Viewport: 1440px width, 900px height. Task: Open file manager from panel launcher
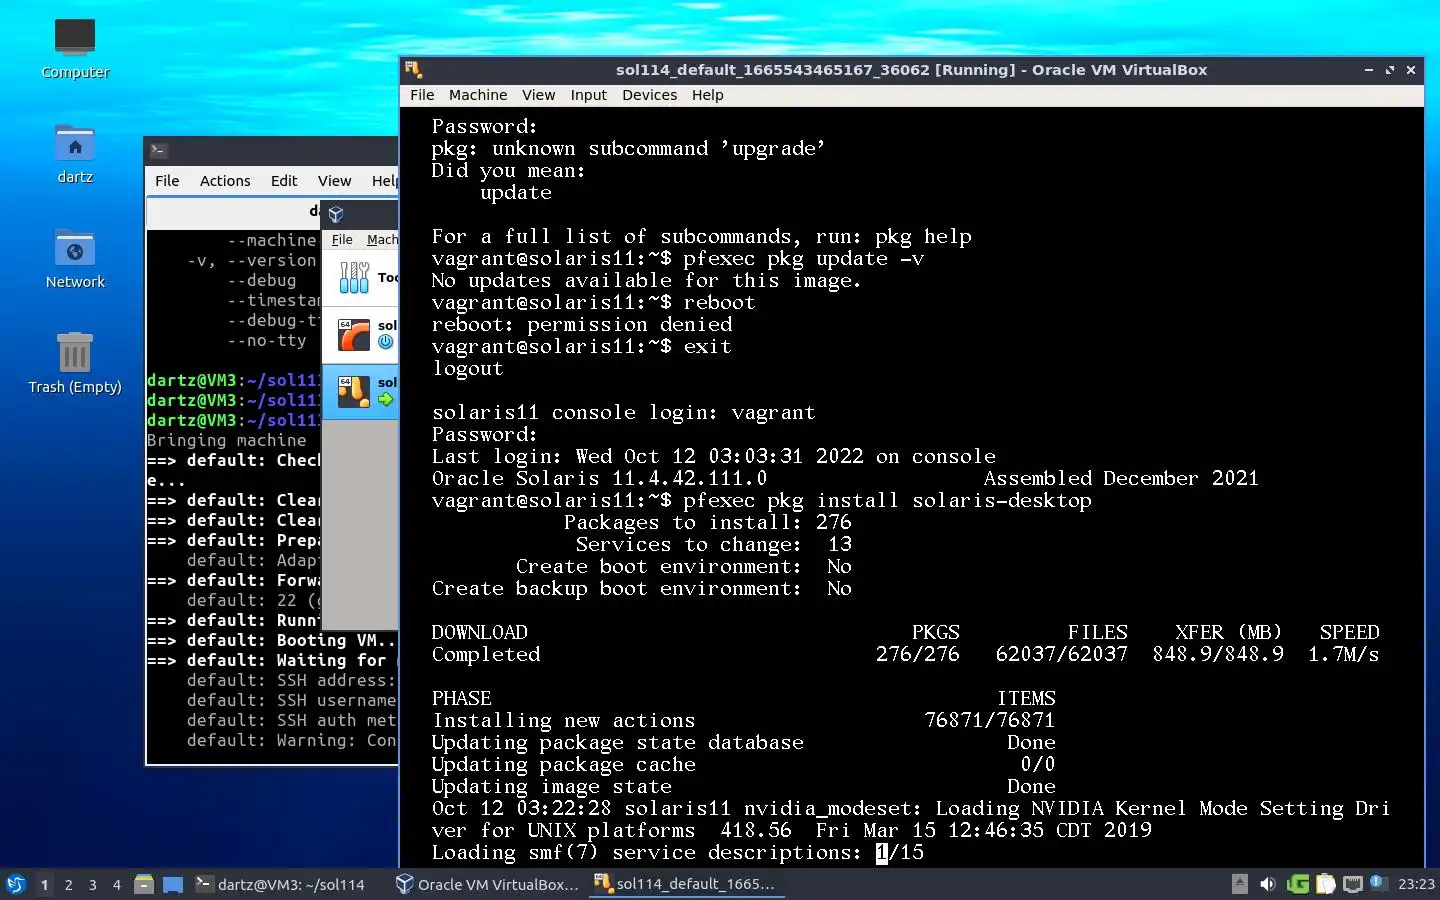pyautogui.click(x=144, y=884)
